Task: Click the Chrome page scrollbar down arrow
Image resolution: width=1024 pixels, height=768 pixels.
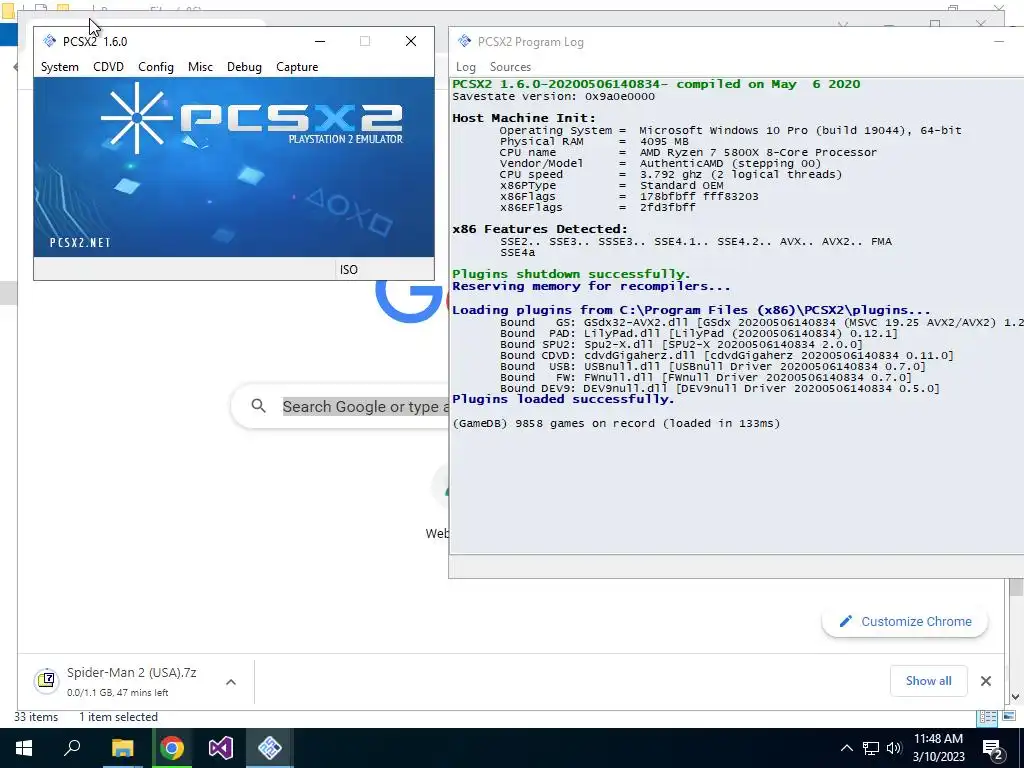Action: tap(1015, 696)
